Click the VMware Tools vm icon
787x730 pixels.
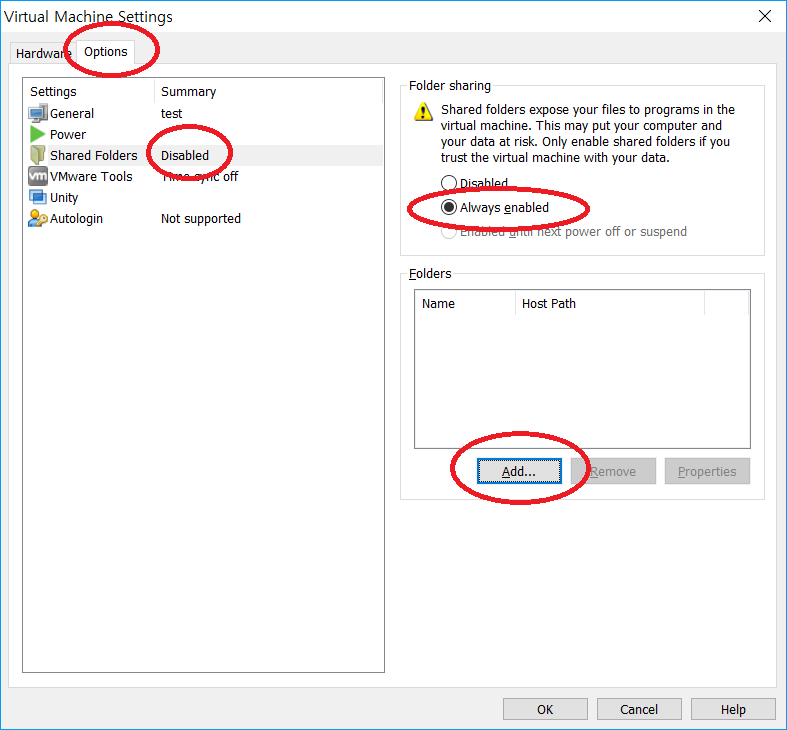tap(38, 176)
